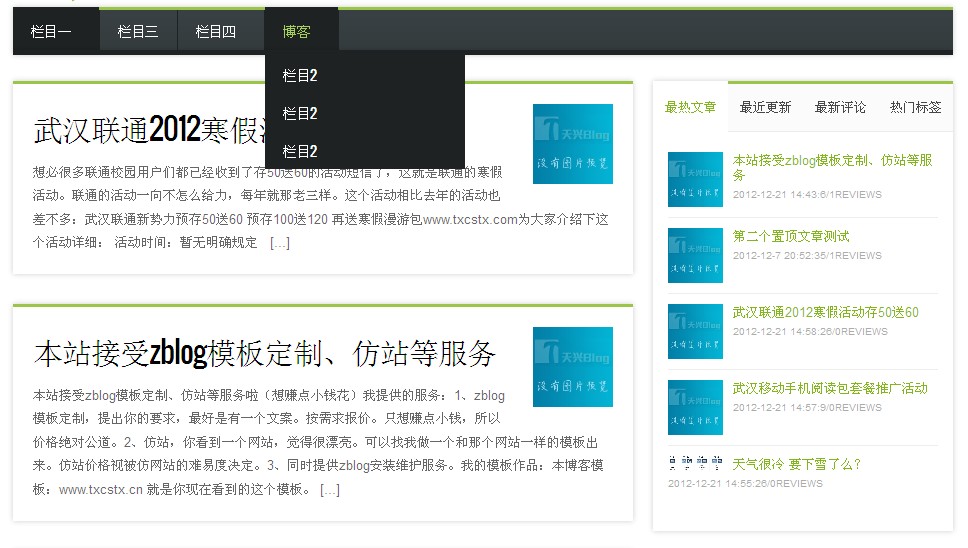The image size is (968, 548).
Task: Click the 博客 navigation menu
Action: click(x=297, y=31)
